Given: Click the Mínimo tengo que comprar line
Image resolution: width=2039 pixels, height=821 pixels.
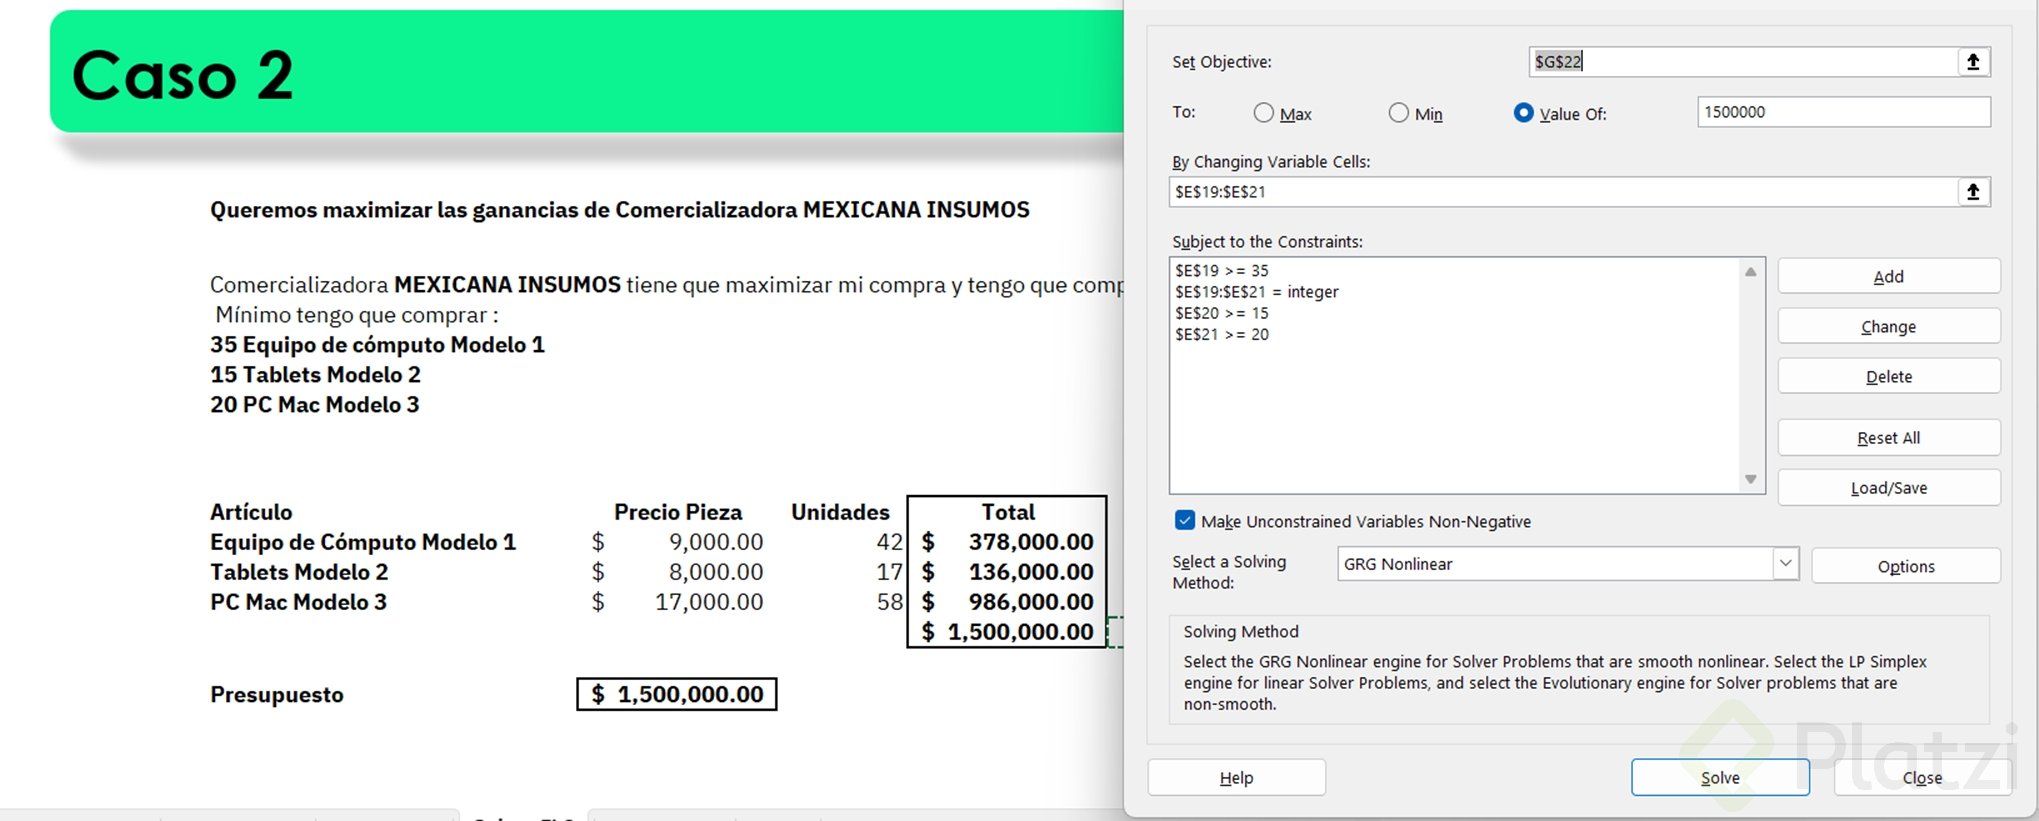Looking at the screenshot, I should pos(357,315).
